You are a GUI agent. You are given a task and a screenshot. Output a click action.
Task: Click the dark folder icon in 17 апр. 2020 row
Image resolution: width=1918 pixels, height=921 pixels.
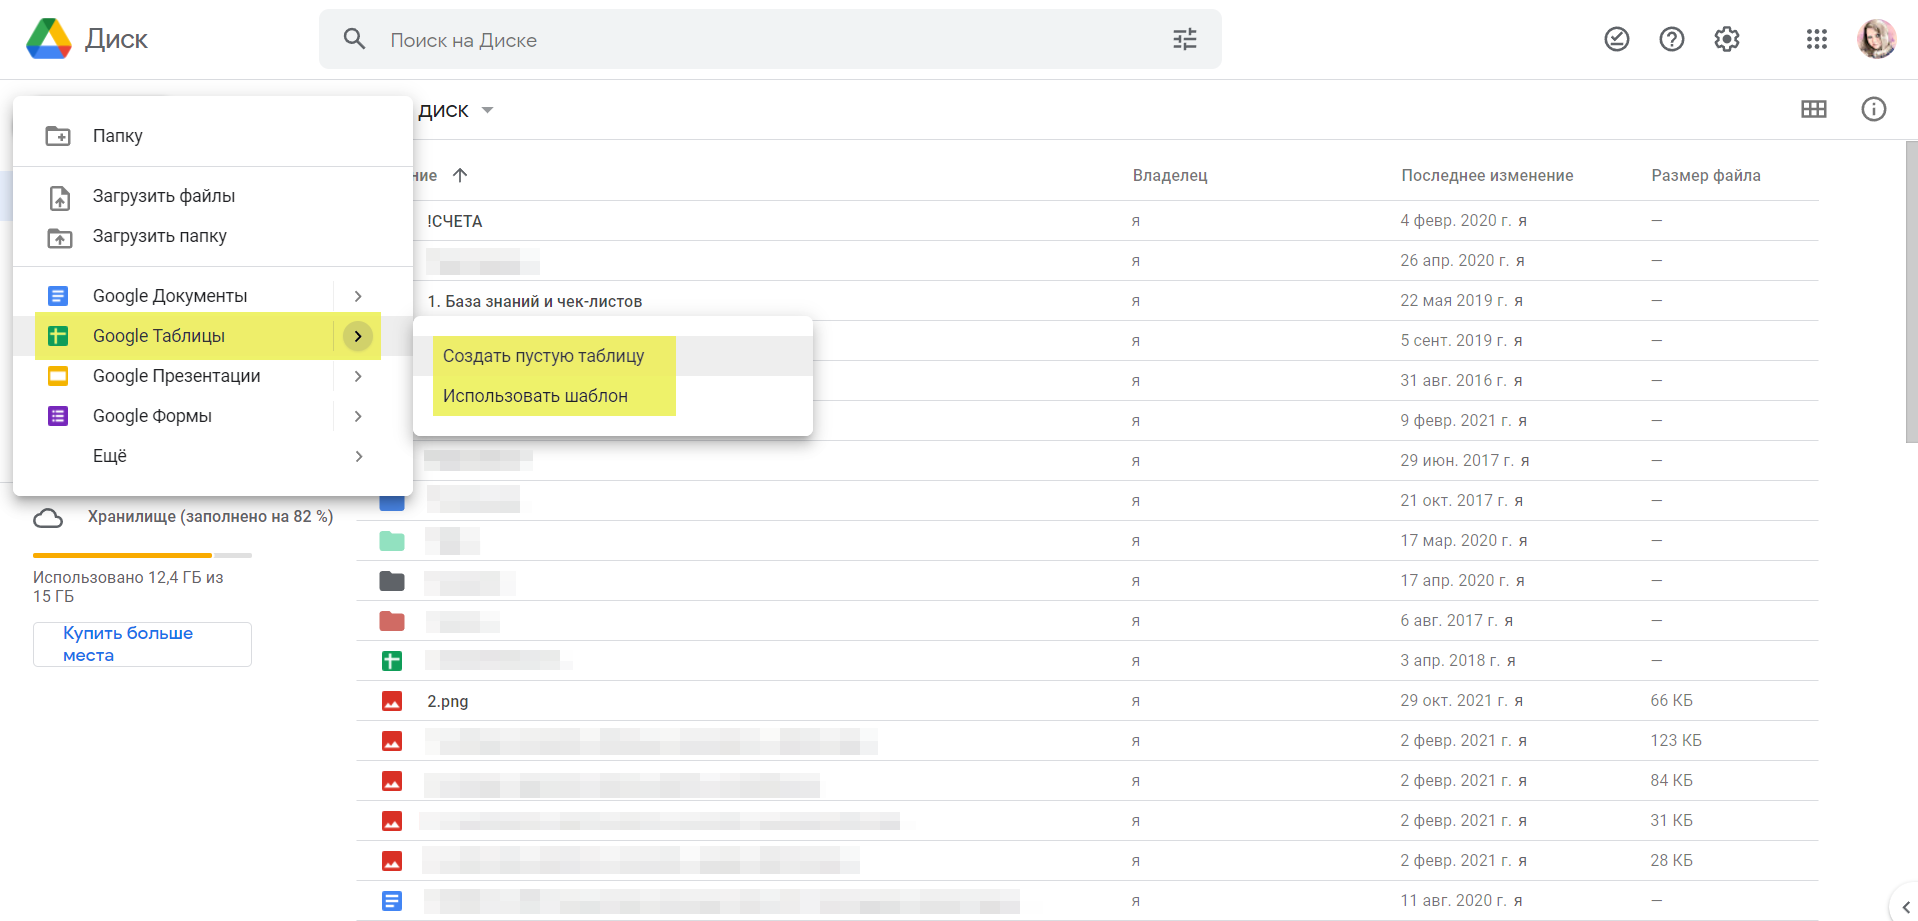(x=392, y=581)
